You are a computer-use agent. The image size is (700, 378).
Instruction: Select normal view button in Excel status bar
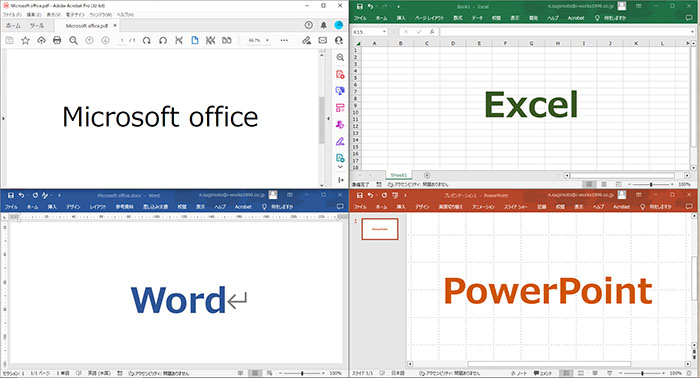589,184
